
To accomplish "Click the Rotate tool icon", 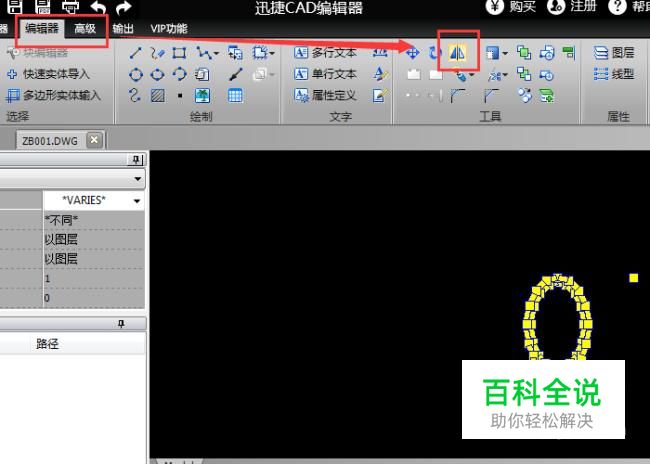I will click(434, 53).
